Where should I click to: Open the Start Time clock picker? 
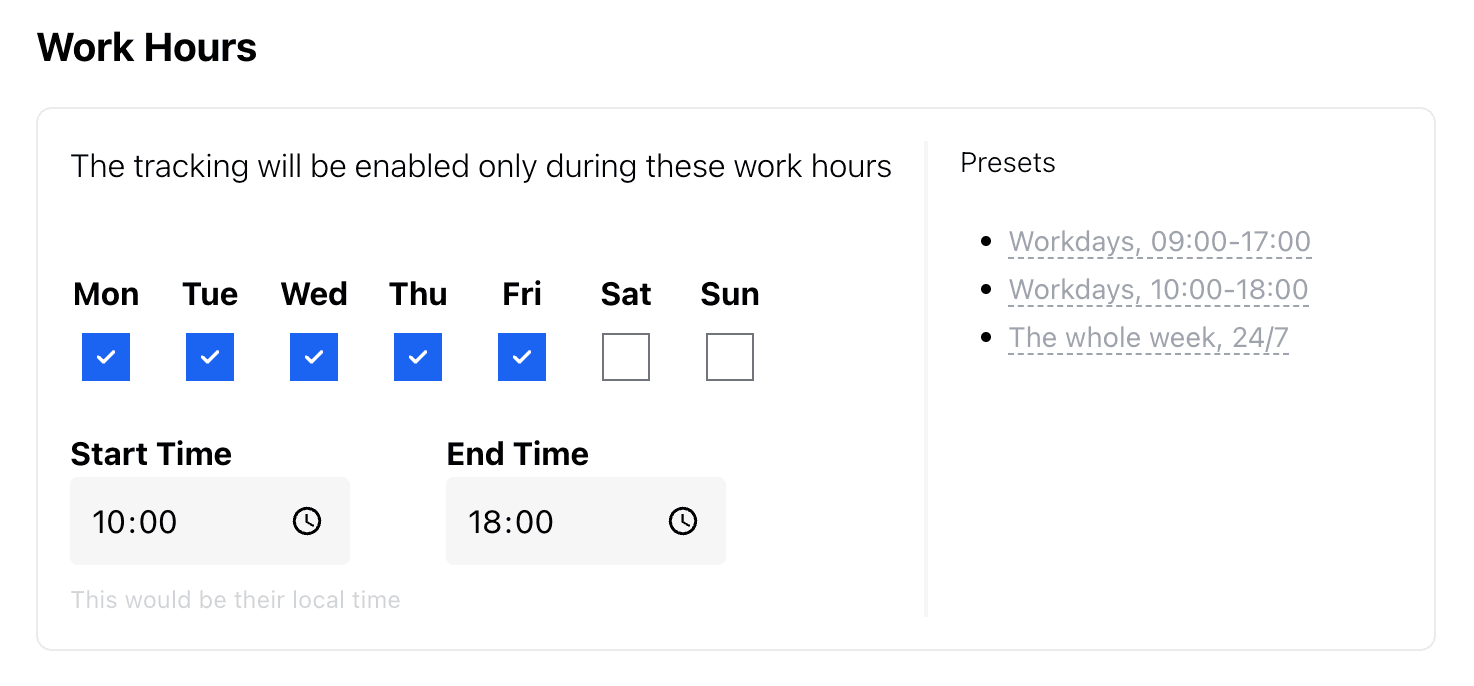tap(308, 520)
